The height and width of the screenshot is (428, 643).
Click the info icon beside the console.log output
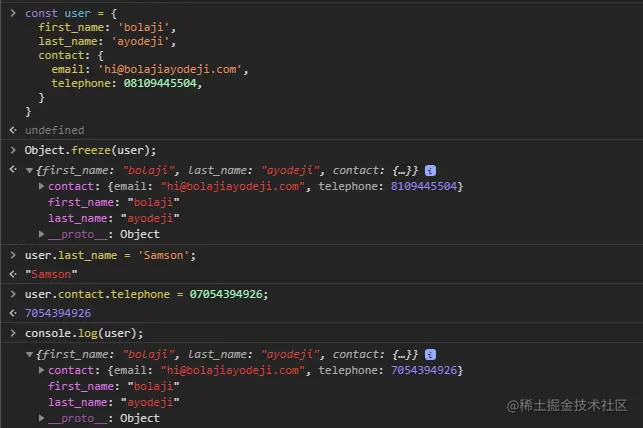click(430, 355)
